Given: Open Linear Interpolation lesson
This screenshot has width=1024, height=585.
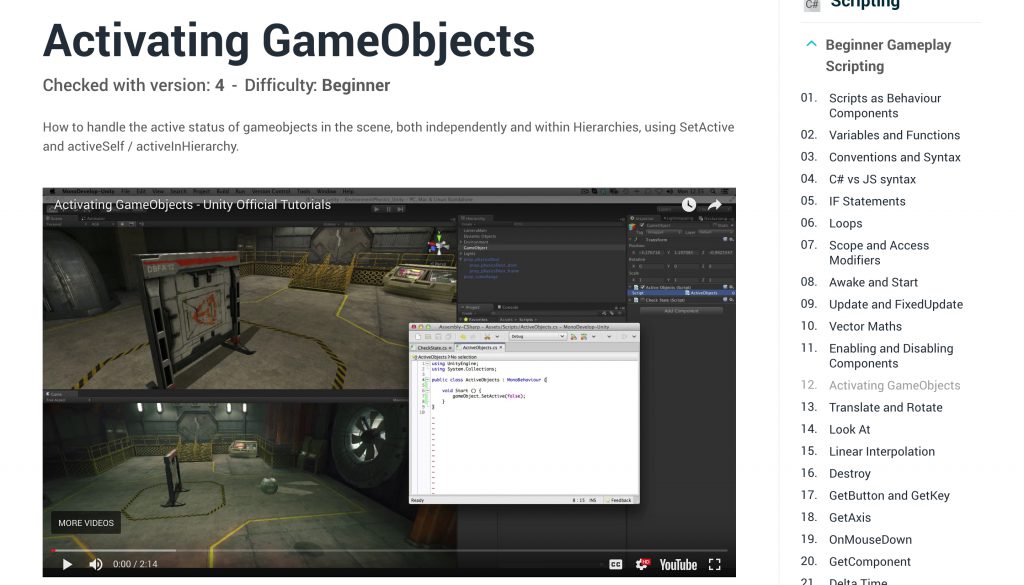Looking at the screenshot, I should point(882,452).
